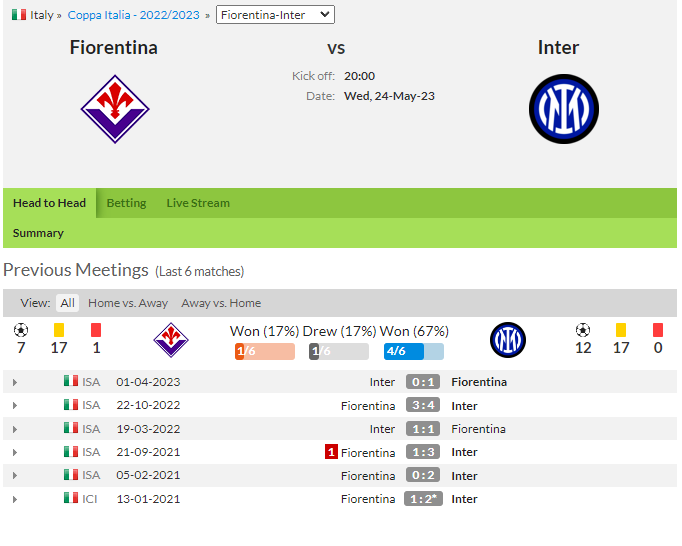Image resolution: width=682 pixels, height=546 pixels.
Task: Select the 'Away vs. Home' view filter
Action: pyautogui.click(x=221, y=303)
